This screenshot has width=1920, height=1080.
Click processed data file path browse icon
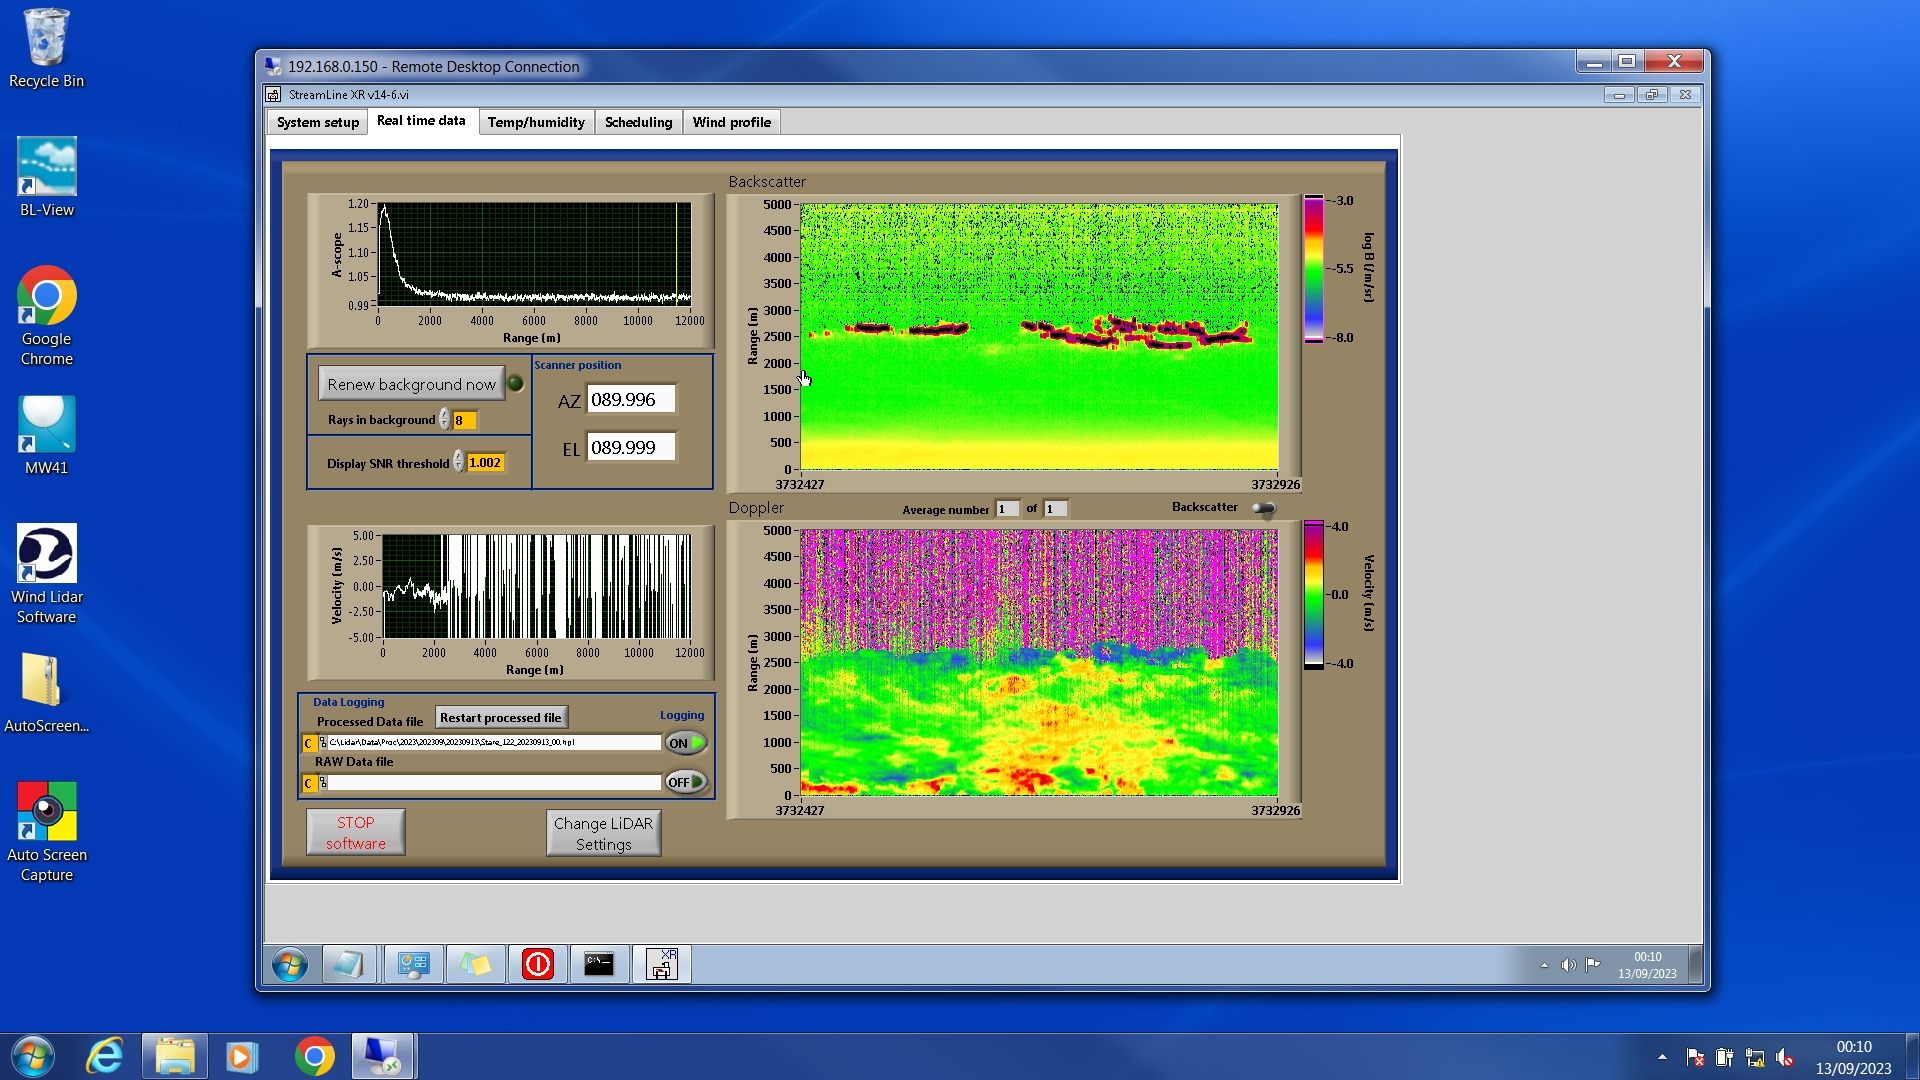[323, 743]
